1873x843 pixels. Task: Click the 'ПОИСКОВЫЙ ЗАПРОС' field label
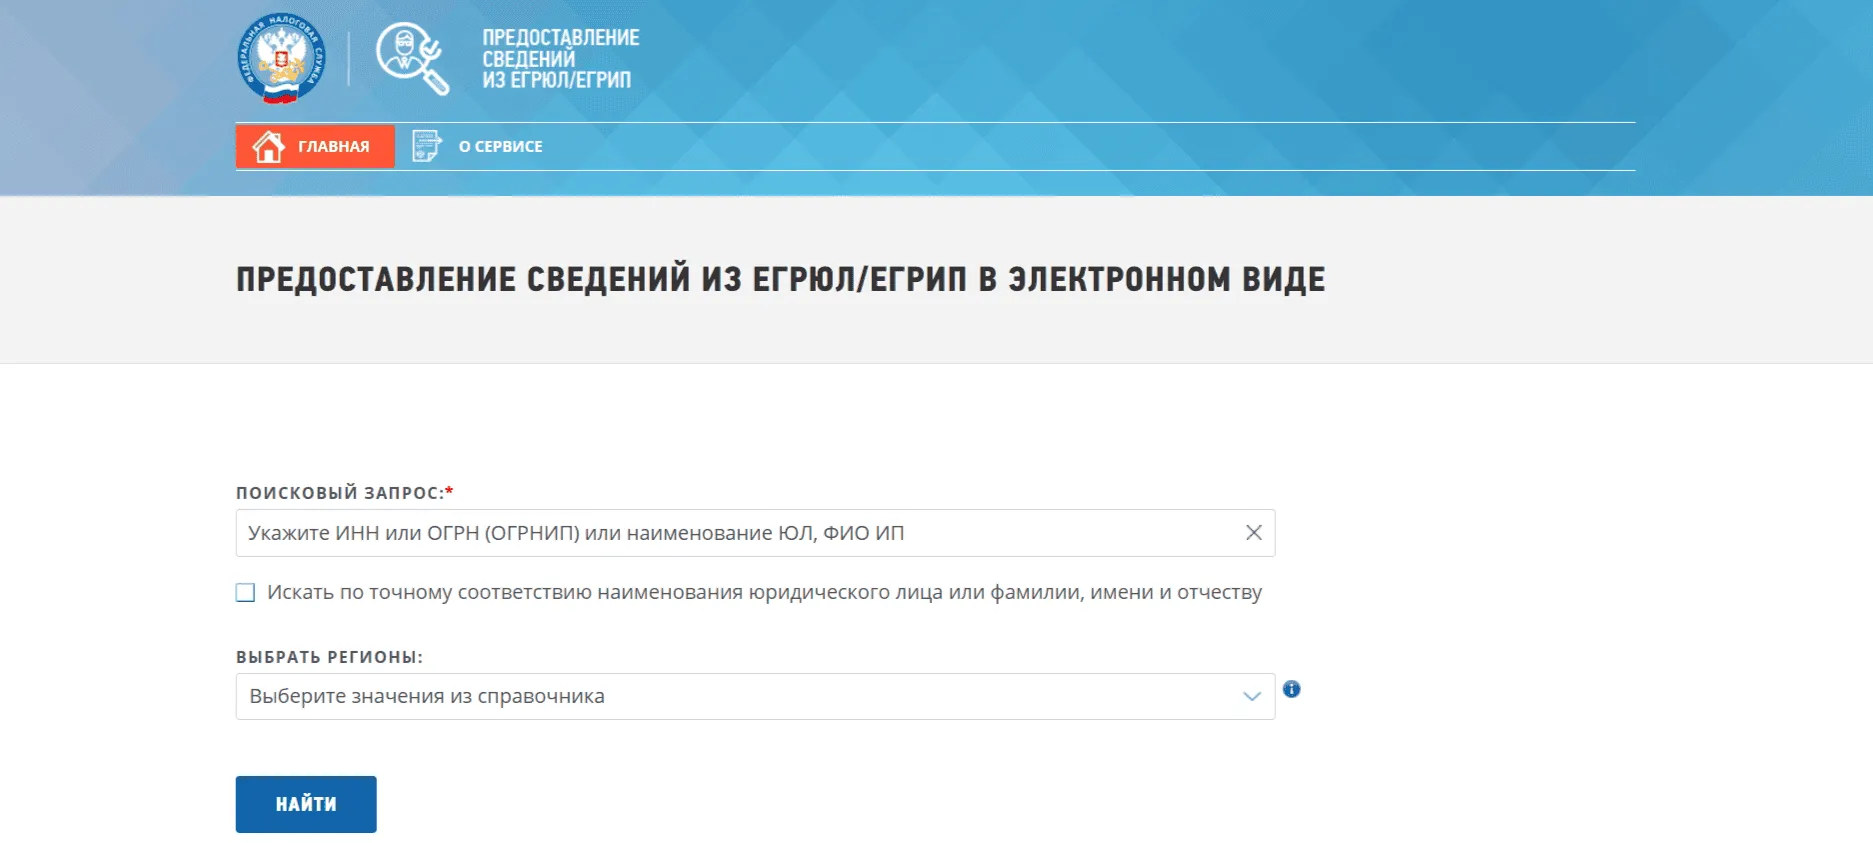click(339, 493)
